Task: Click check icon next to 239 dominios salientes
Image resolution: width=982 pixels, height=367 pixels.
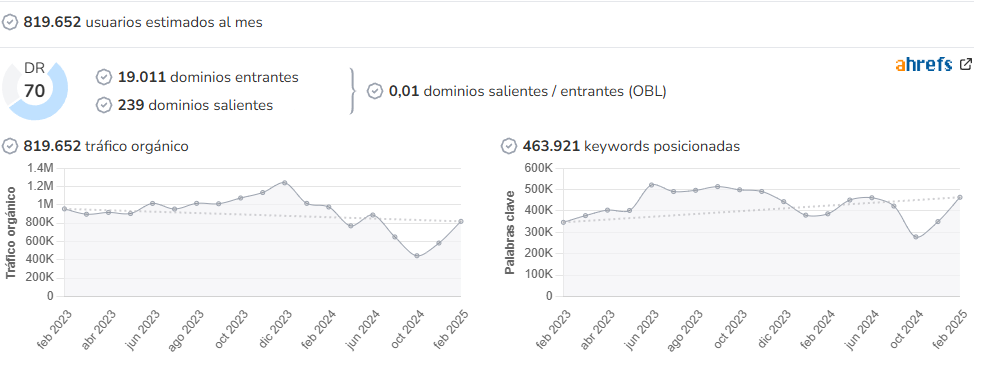Action: point(104,105)
